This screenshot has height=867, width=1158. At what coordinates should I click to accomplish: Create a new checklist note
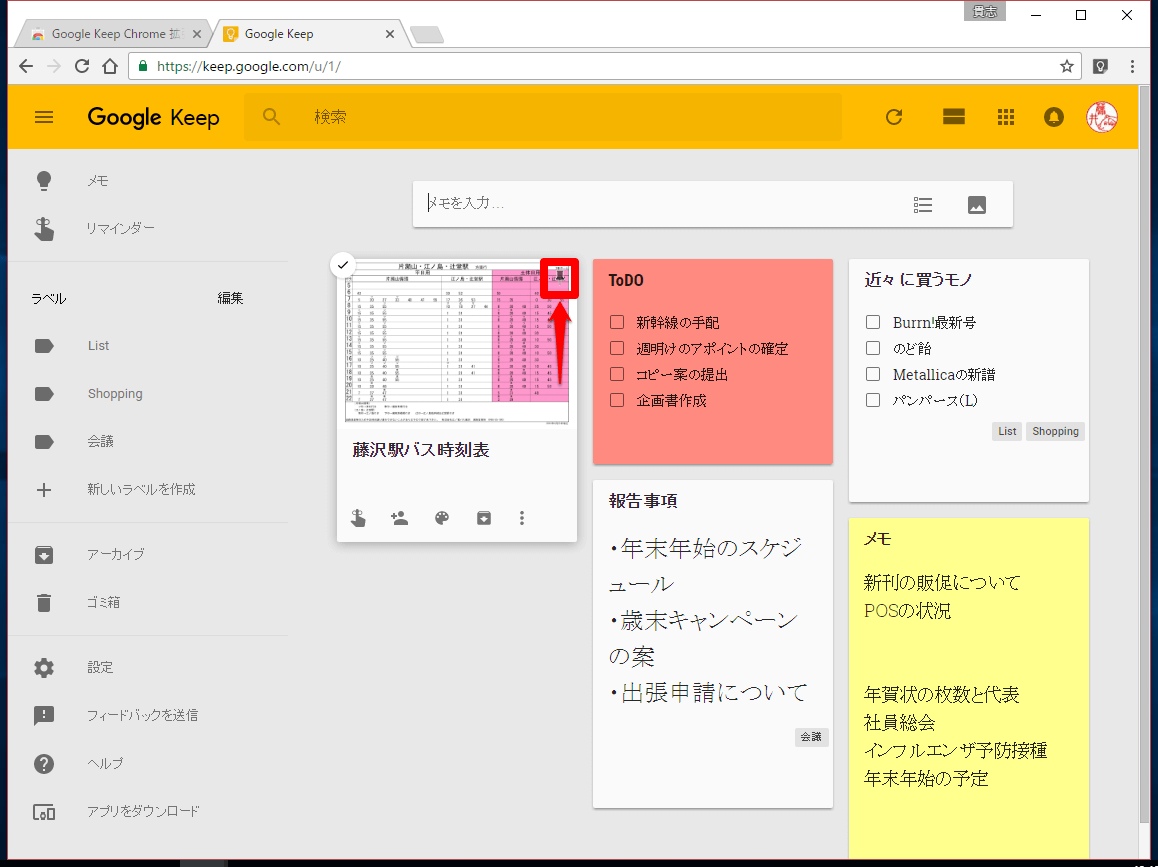tap(922, 204)
